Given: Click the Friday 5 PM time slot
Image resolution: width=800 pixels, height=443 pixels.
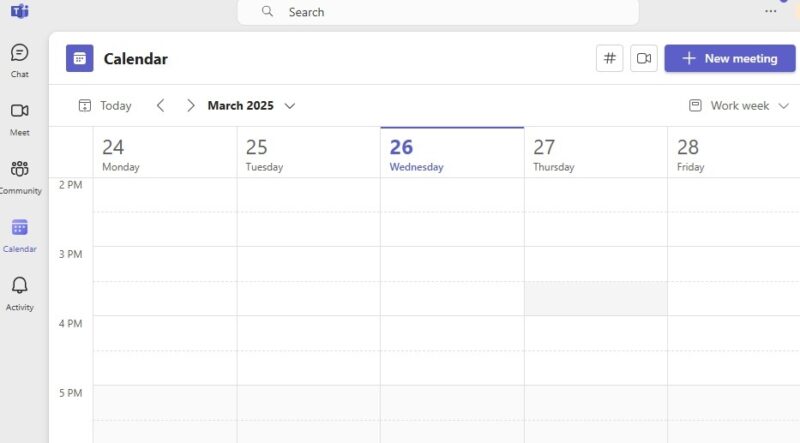Looking at the screenshot, I should click(734, 403).
